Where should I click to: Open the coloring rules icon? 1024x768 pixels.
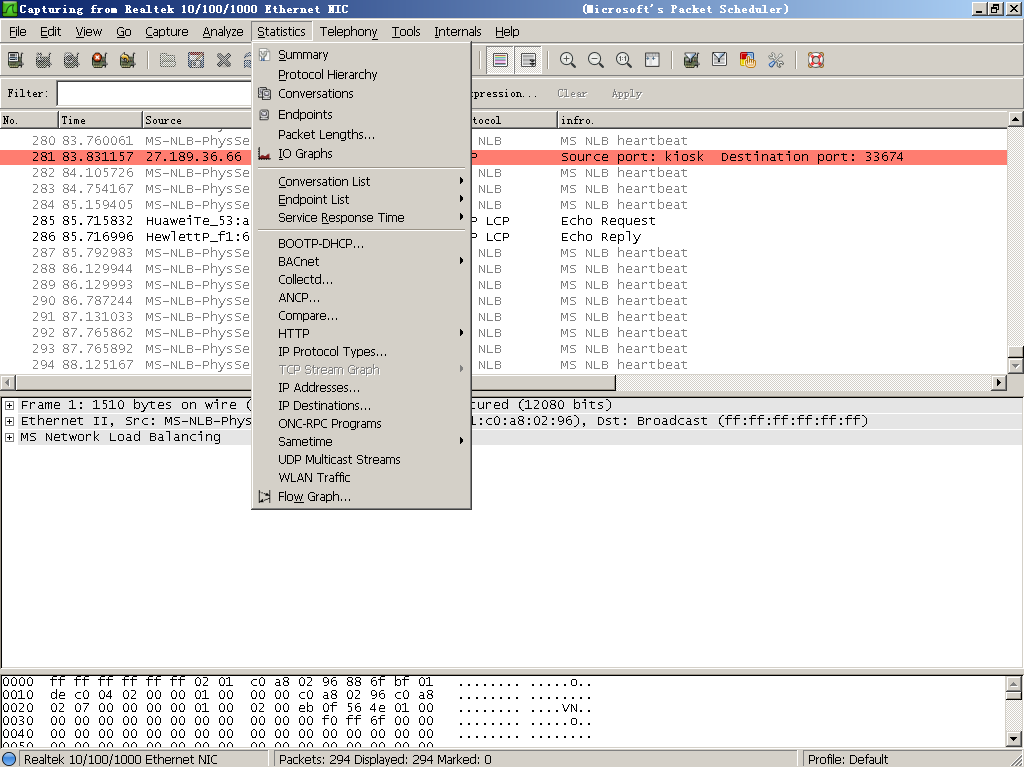[748, 60]
